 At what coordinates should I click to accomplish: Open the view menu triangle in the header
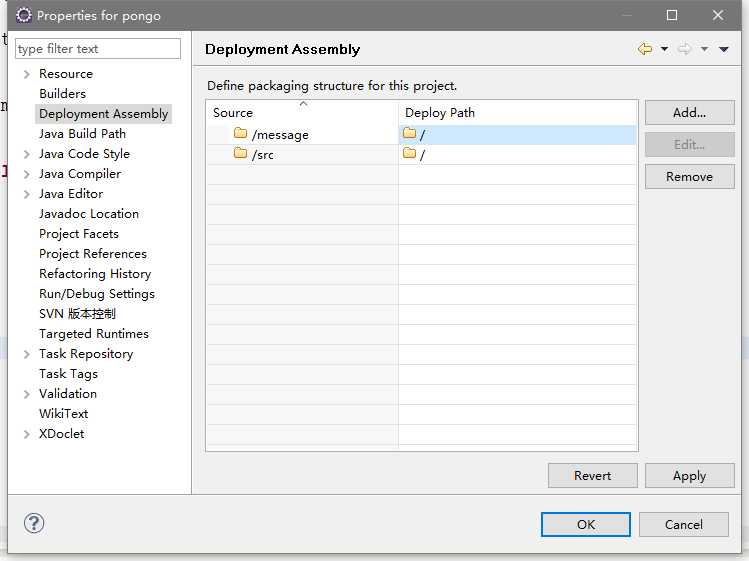point(724,49)
